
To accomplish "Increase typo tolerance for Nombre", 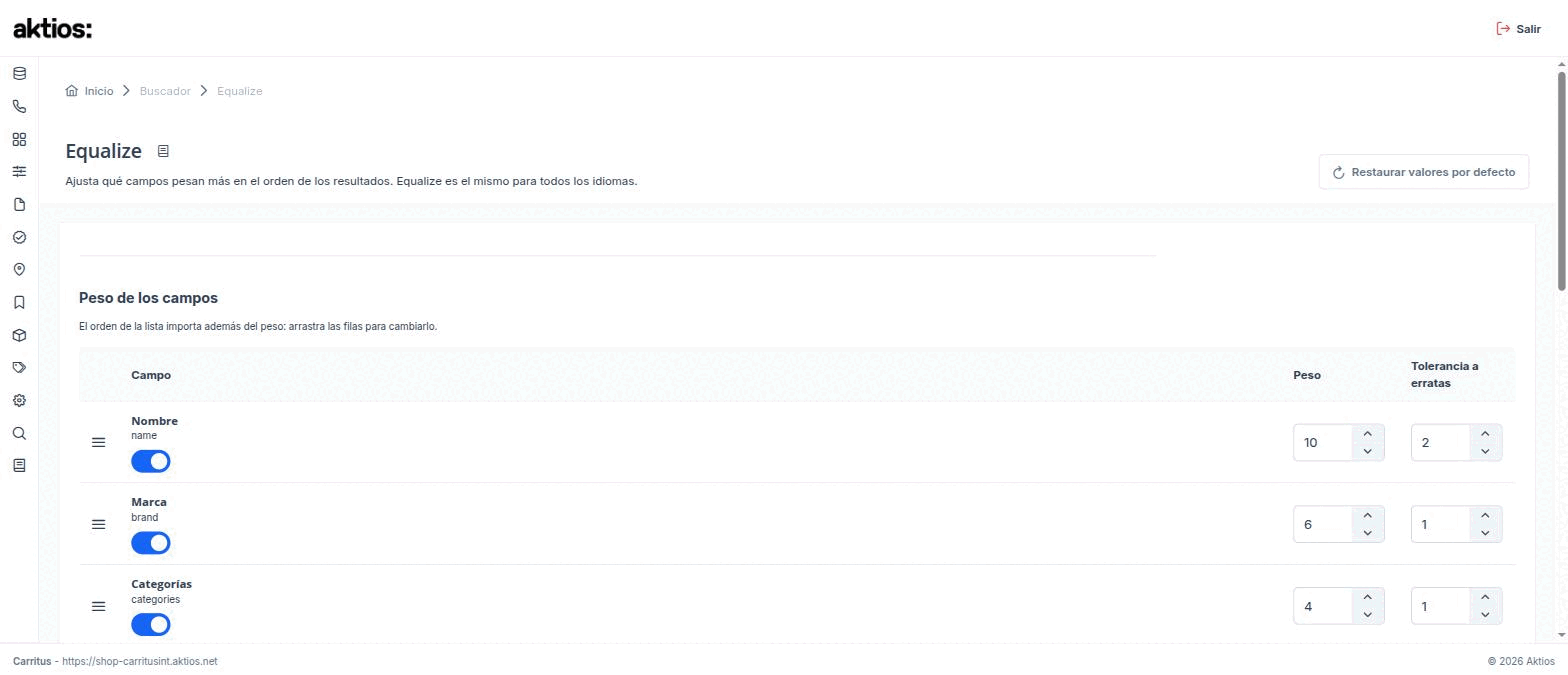I will pyautogui.click(x=1485, y=433).
